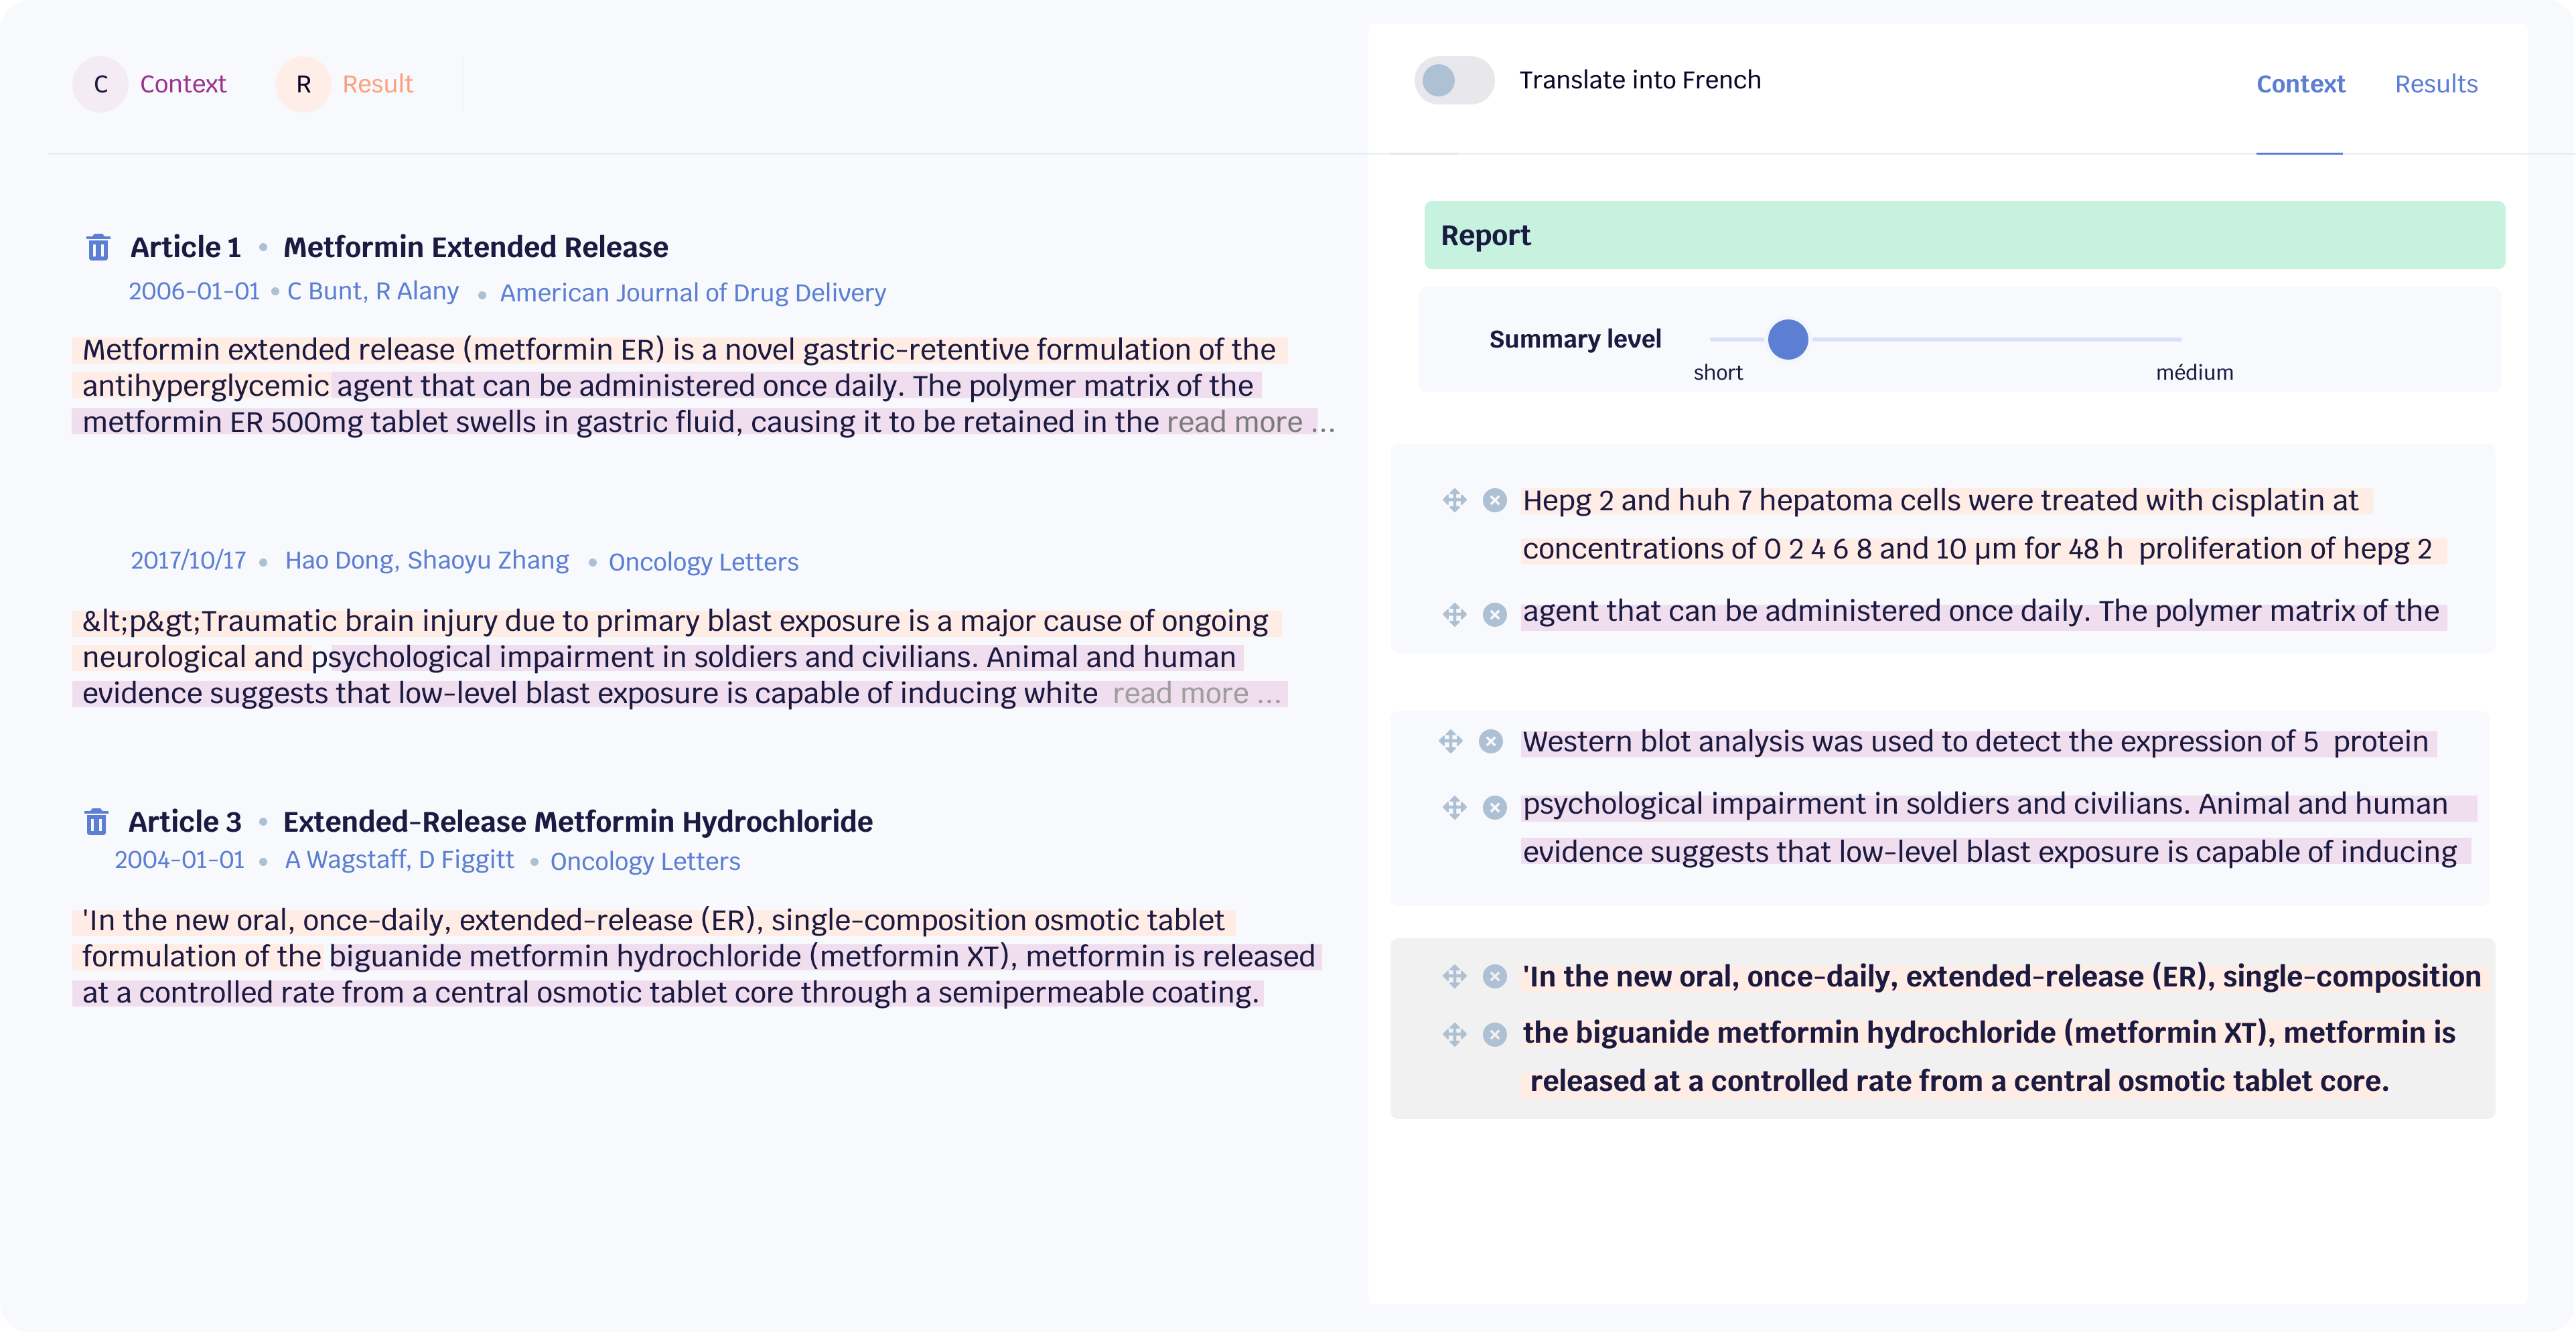Delete Article 1 with the trash icon
The width and height of the screenshot is (2576, 1332).
[x=98, y=247]
